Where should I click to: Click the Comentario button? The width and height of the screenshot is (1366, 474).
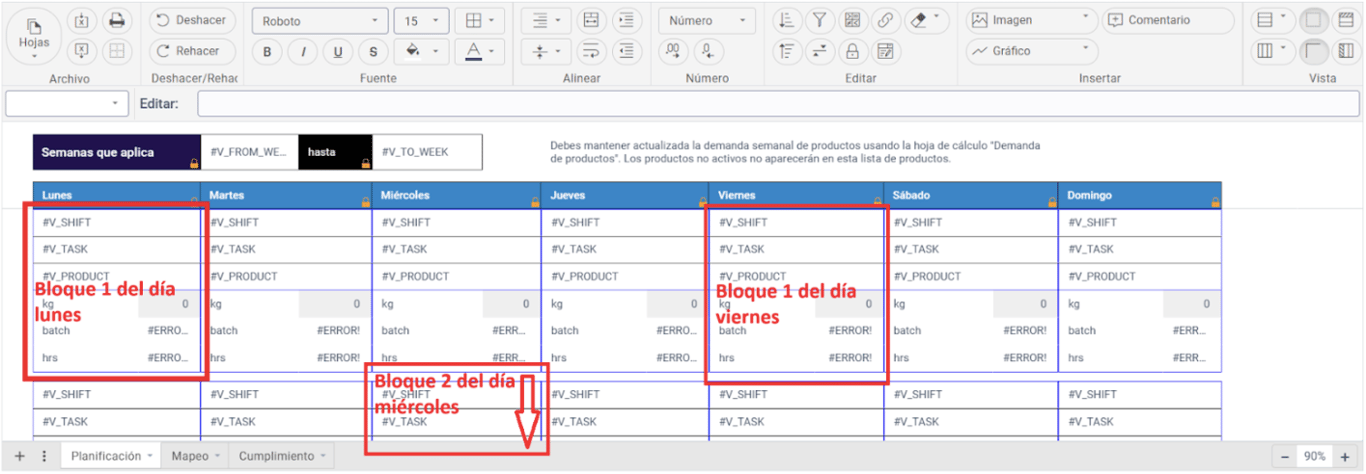coord(1167,20)
